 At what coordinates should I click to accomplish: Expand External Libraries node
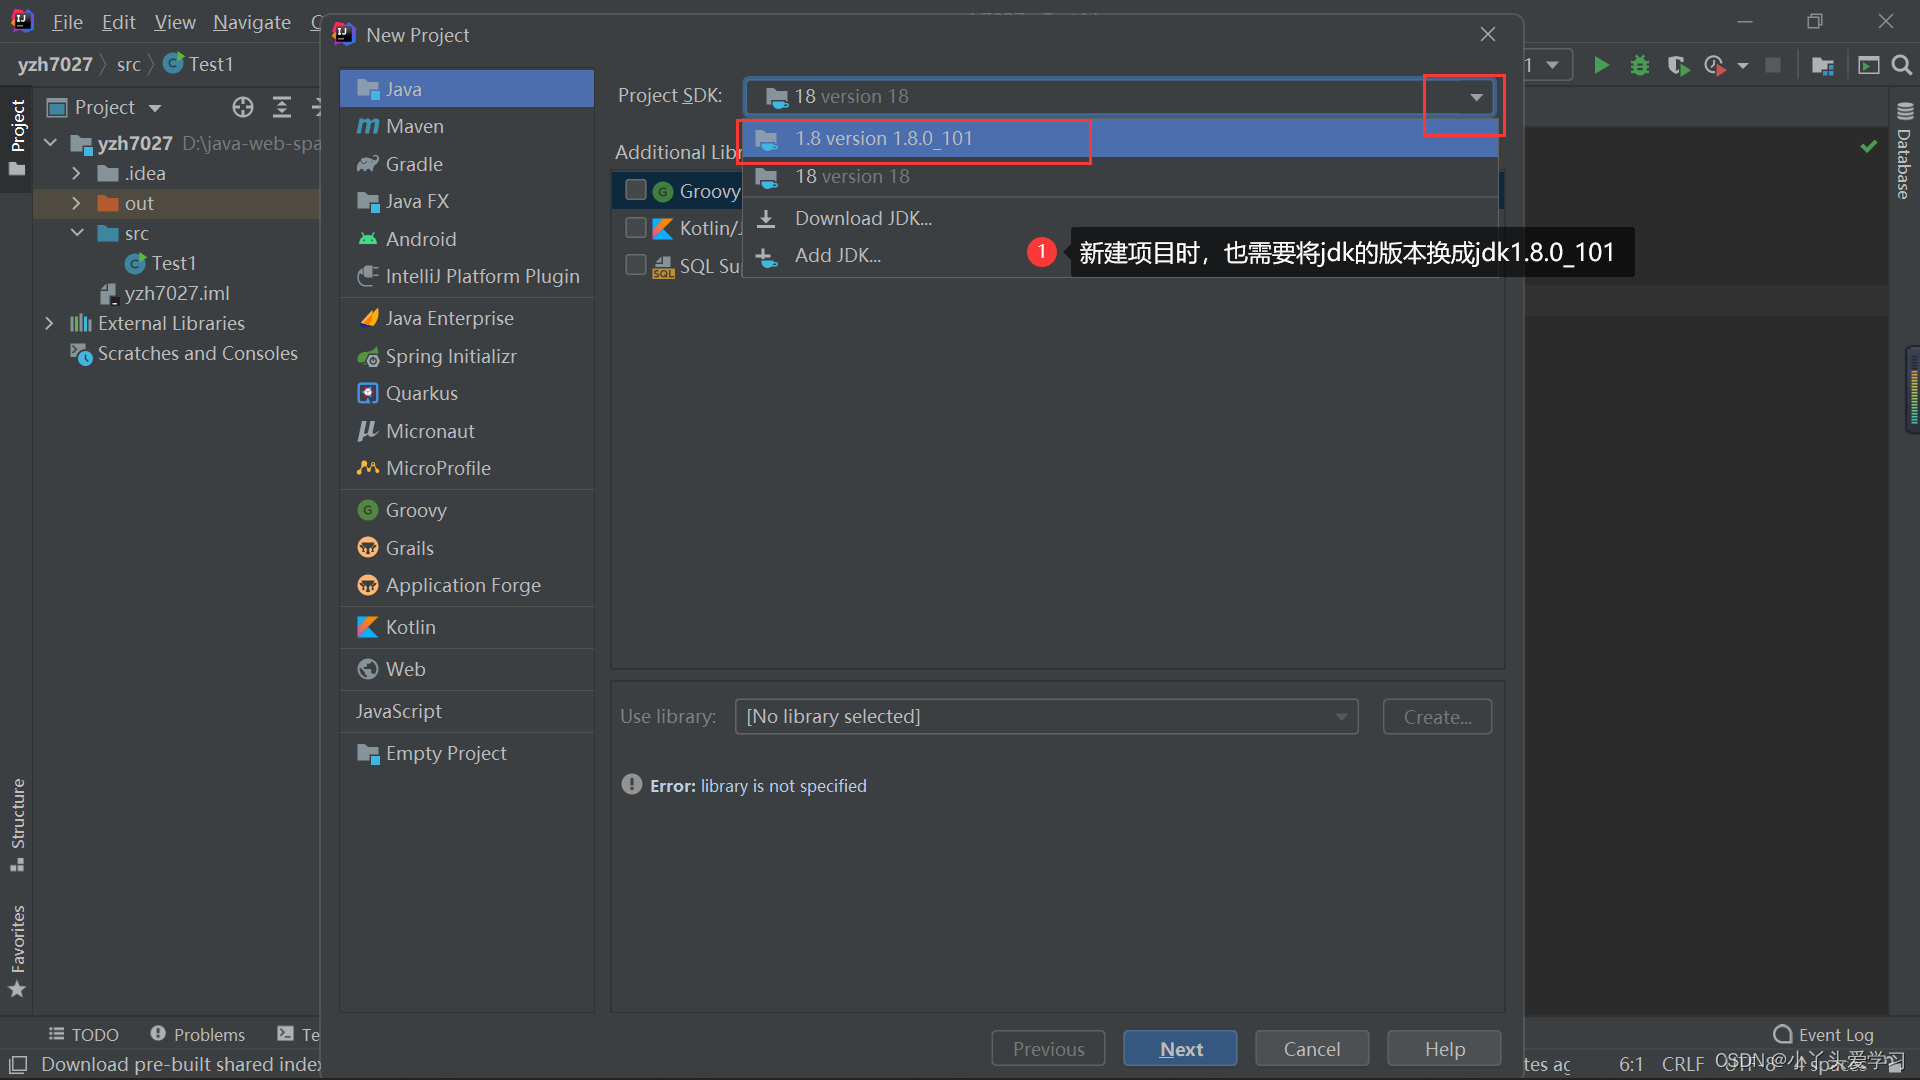click(x=49, y=323)
